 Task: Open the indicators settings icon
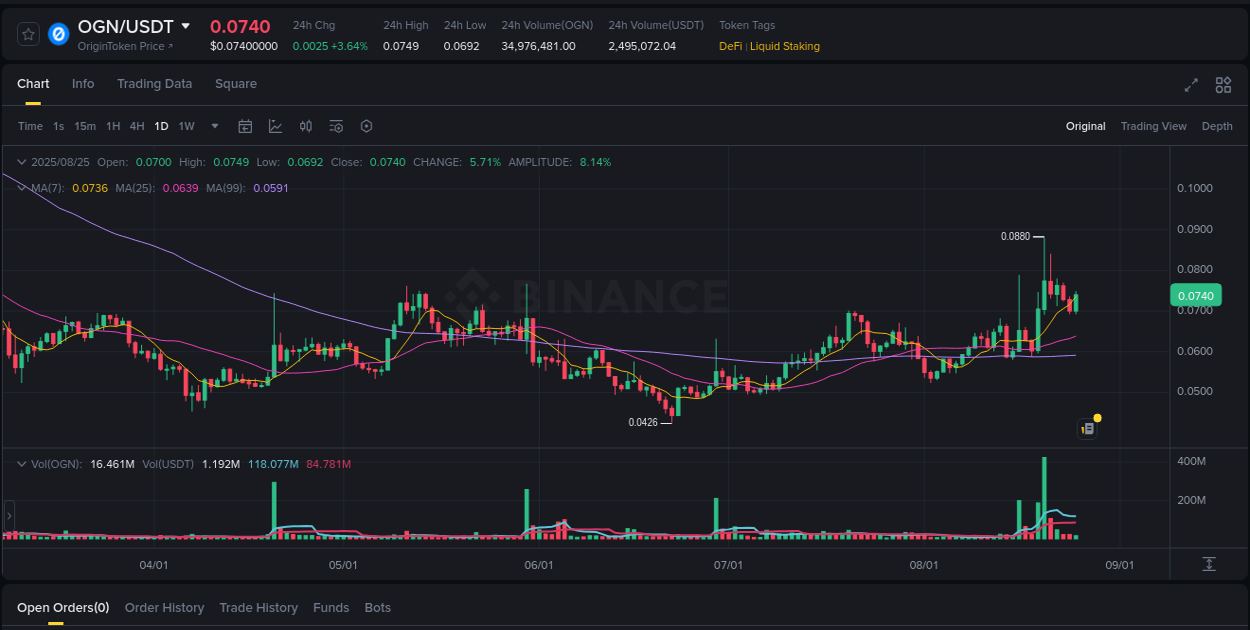click(336, 126)
